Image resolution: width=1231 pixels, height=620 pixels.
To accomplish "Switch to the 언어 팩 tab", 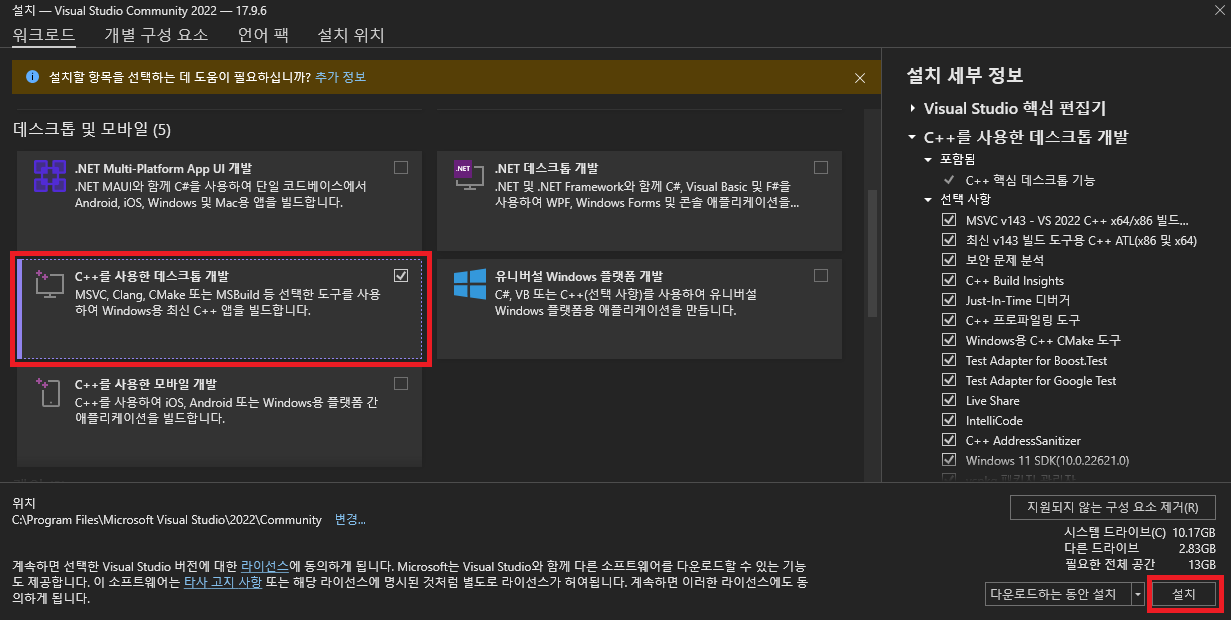I will 263,35.
